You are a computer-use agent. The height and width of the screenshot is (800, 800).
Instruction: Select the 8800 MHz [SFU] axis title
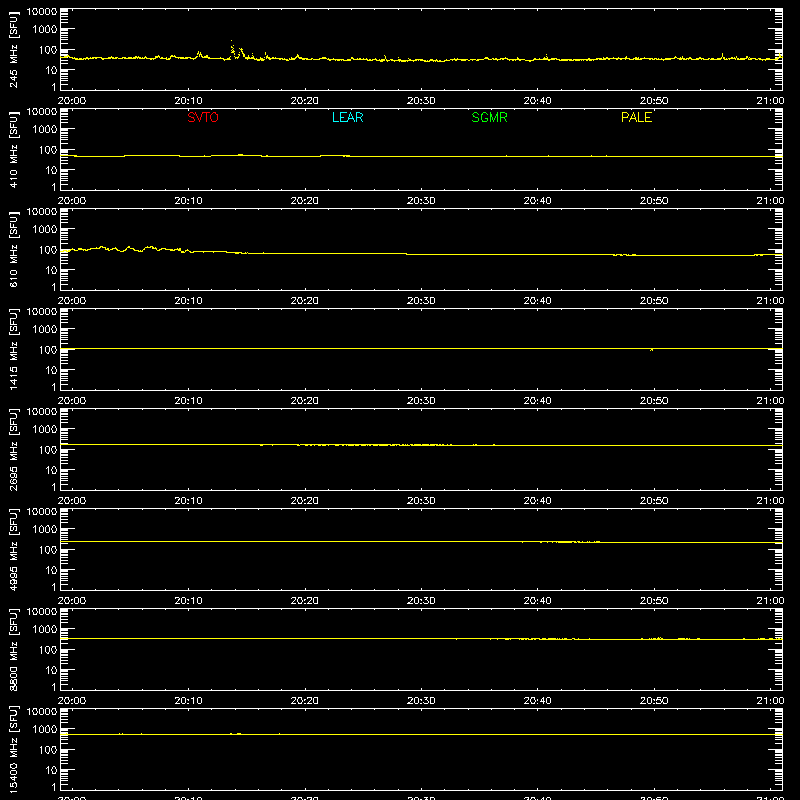(13, 649)
